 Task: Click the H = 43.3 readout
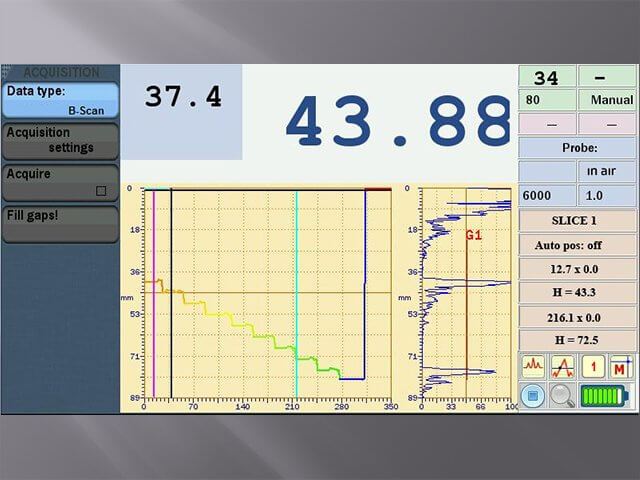tap(577, 293)
